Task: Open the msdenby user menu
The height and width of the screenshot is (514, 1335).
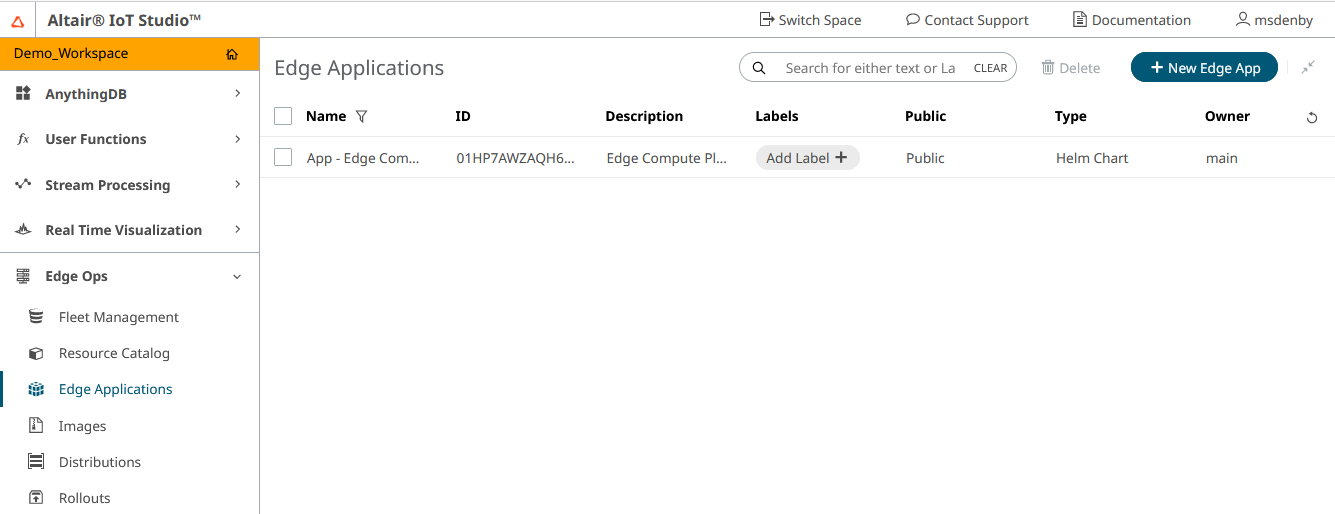Action: point(1273,20)
